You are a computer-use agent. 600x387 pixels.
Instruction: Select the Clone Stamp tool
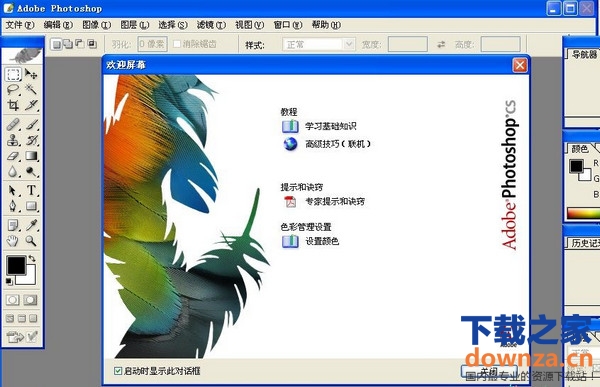pos(13,140)
